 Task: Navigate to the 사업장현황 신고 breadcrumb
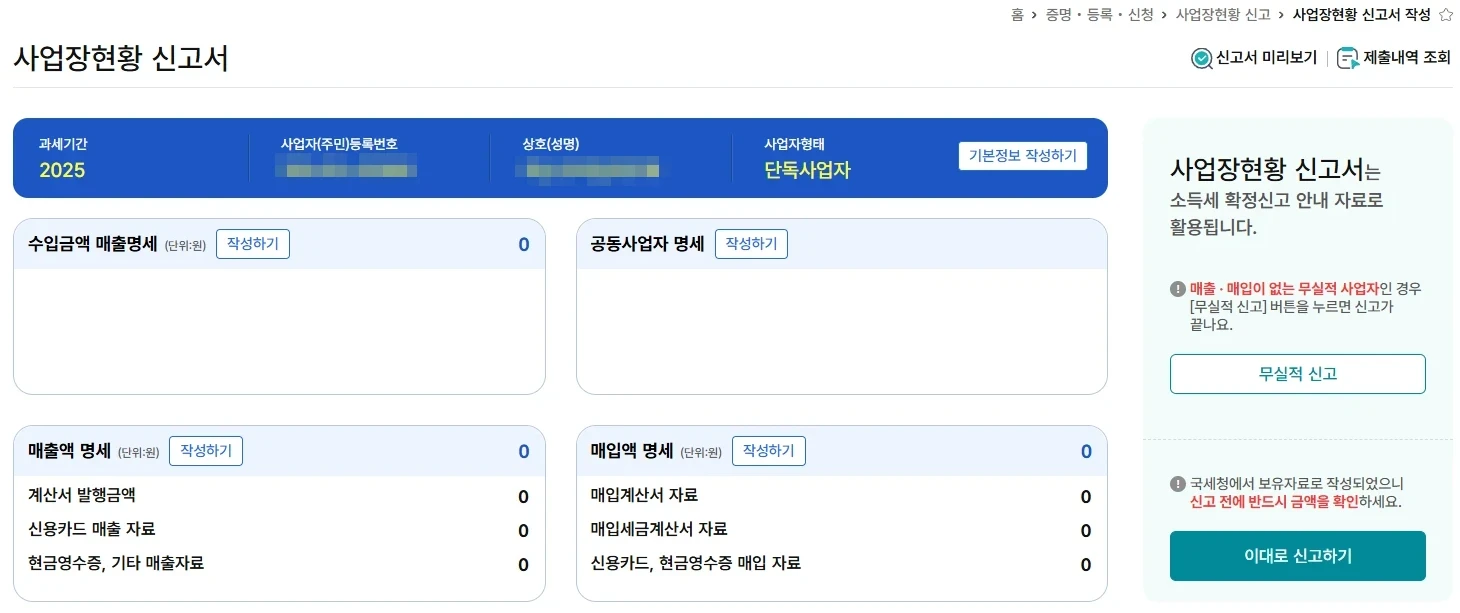1222,15
